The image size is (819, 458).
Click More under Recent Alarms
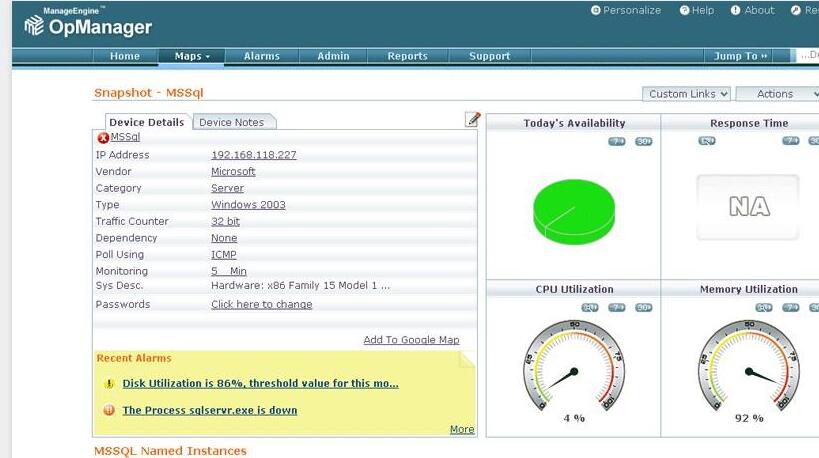tap(462, 429)
